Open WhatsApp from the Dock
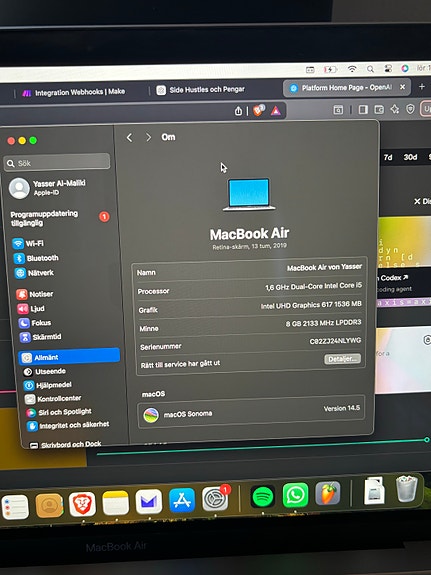The image size is (431, 575). pyautogui.click(x=295, y=495)
